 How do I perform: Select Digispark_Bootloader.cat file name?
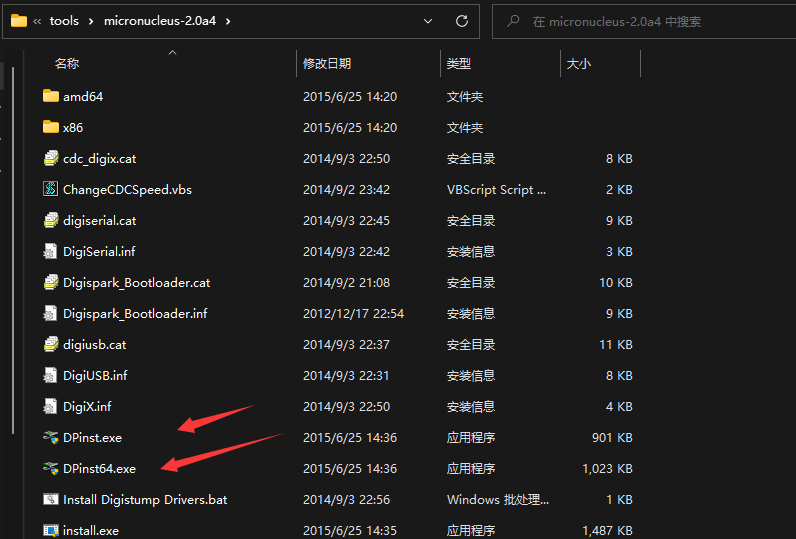[137, 283]
